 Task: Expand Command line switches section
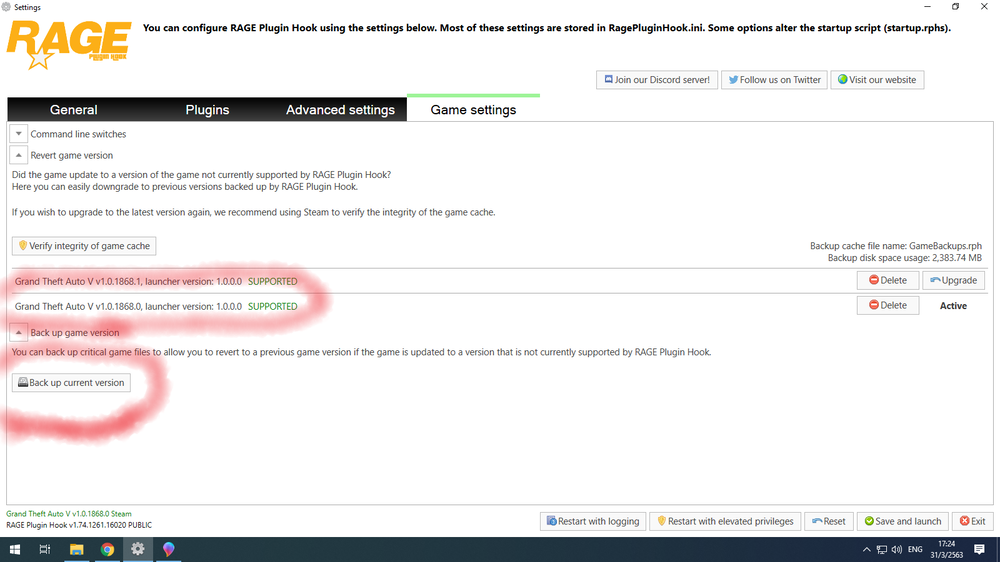click(18, 134)
